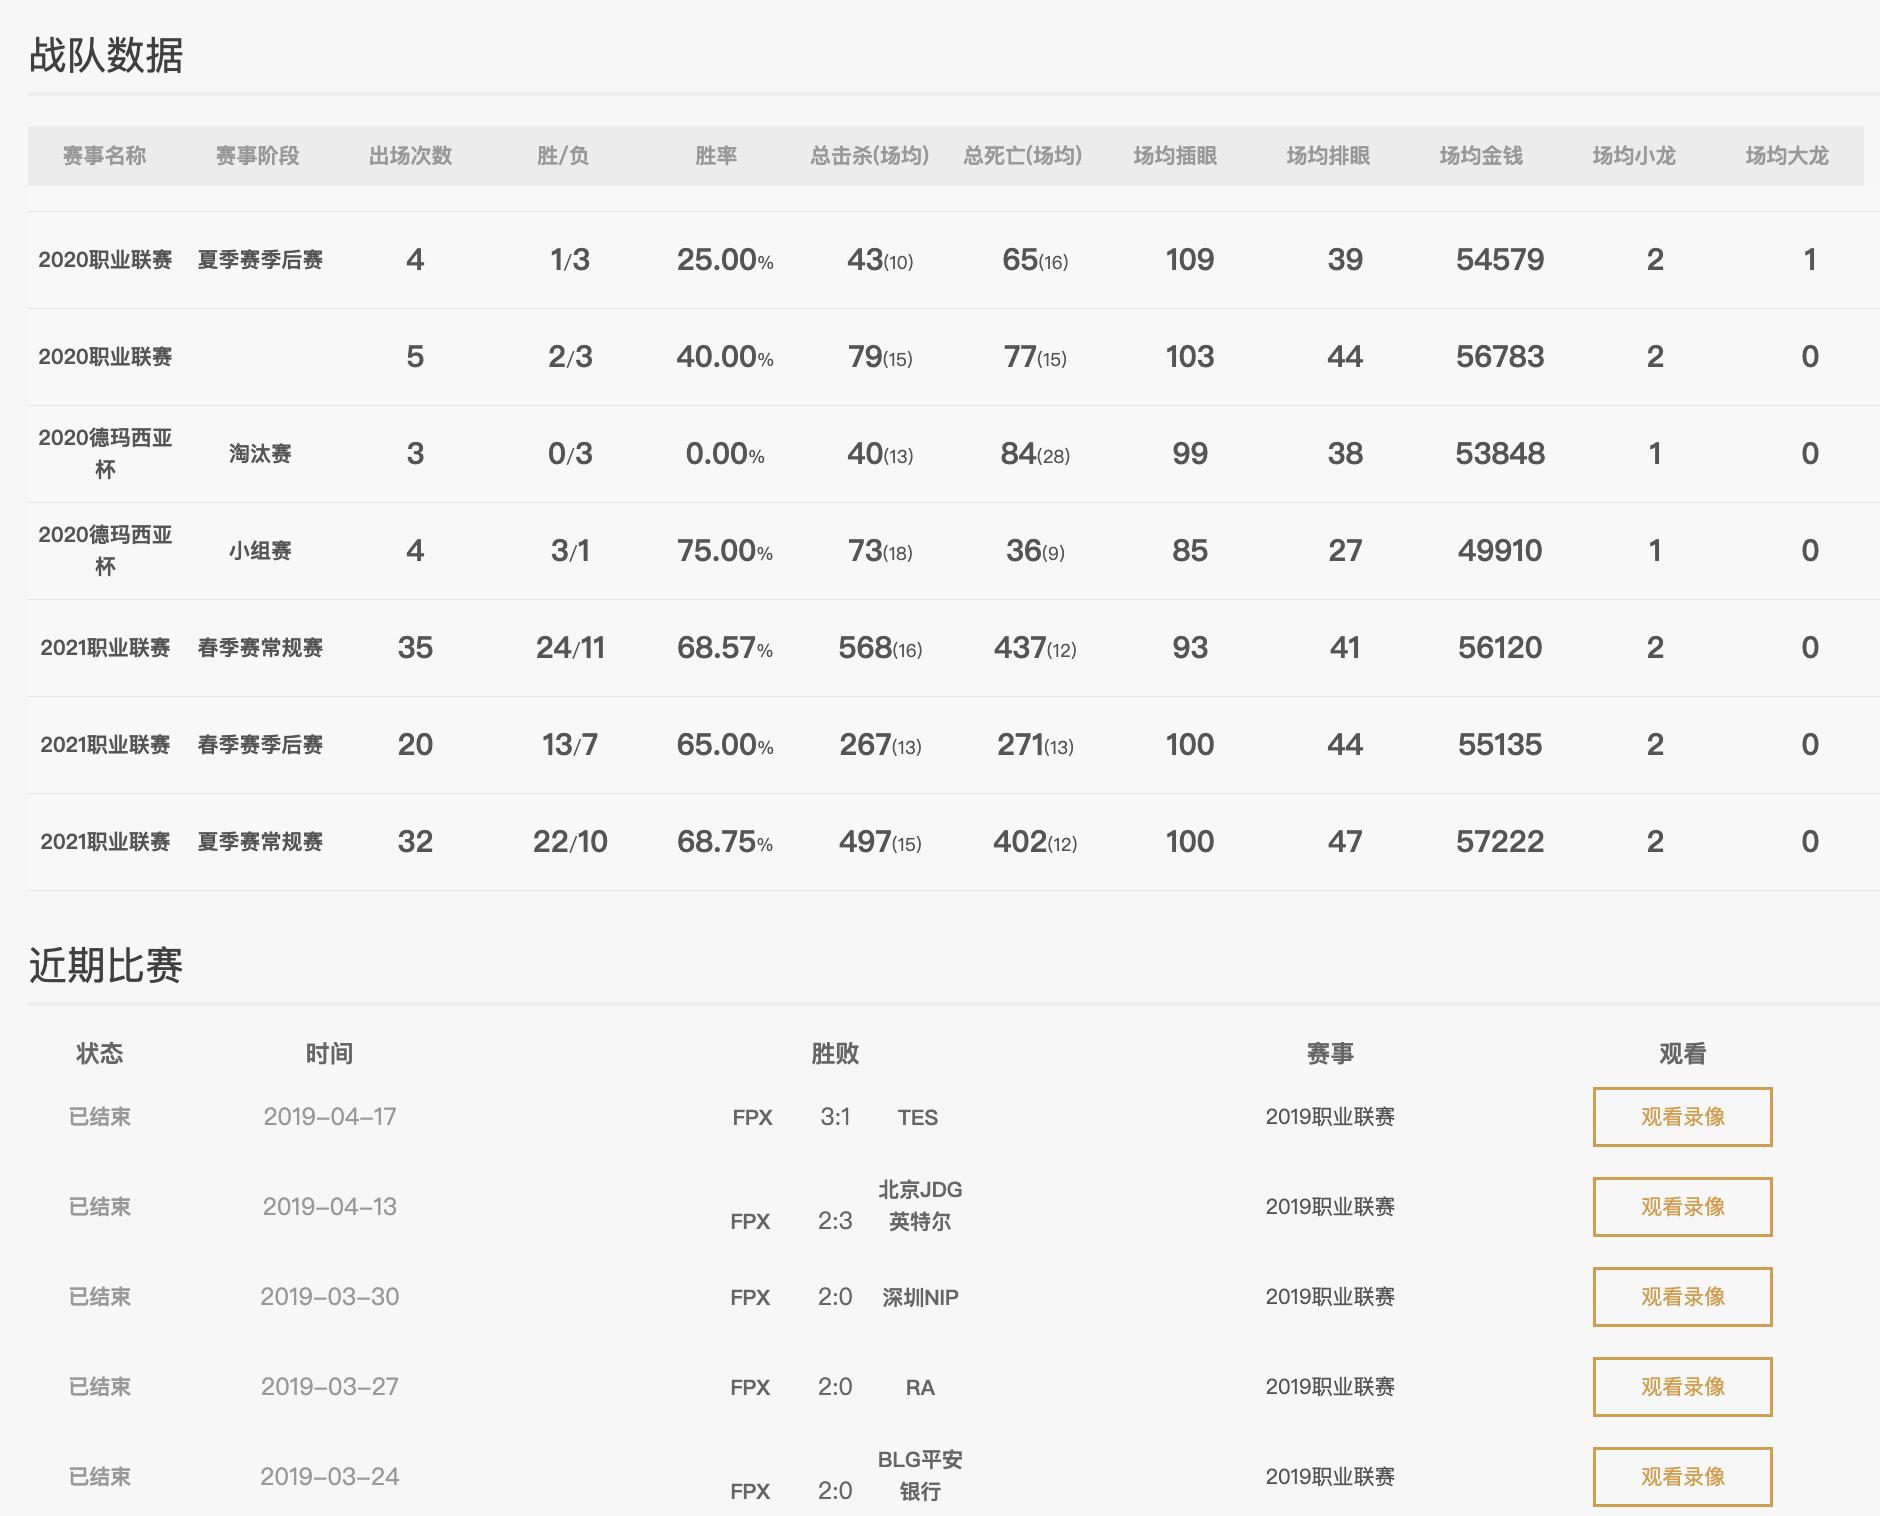Click the 总击杀(场均) column header
Viewport: 1880px width, 1516px height.
pyautogui.click(x=869, y=156)
